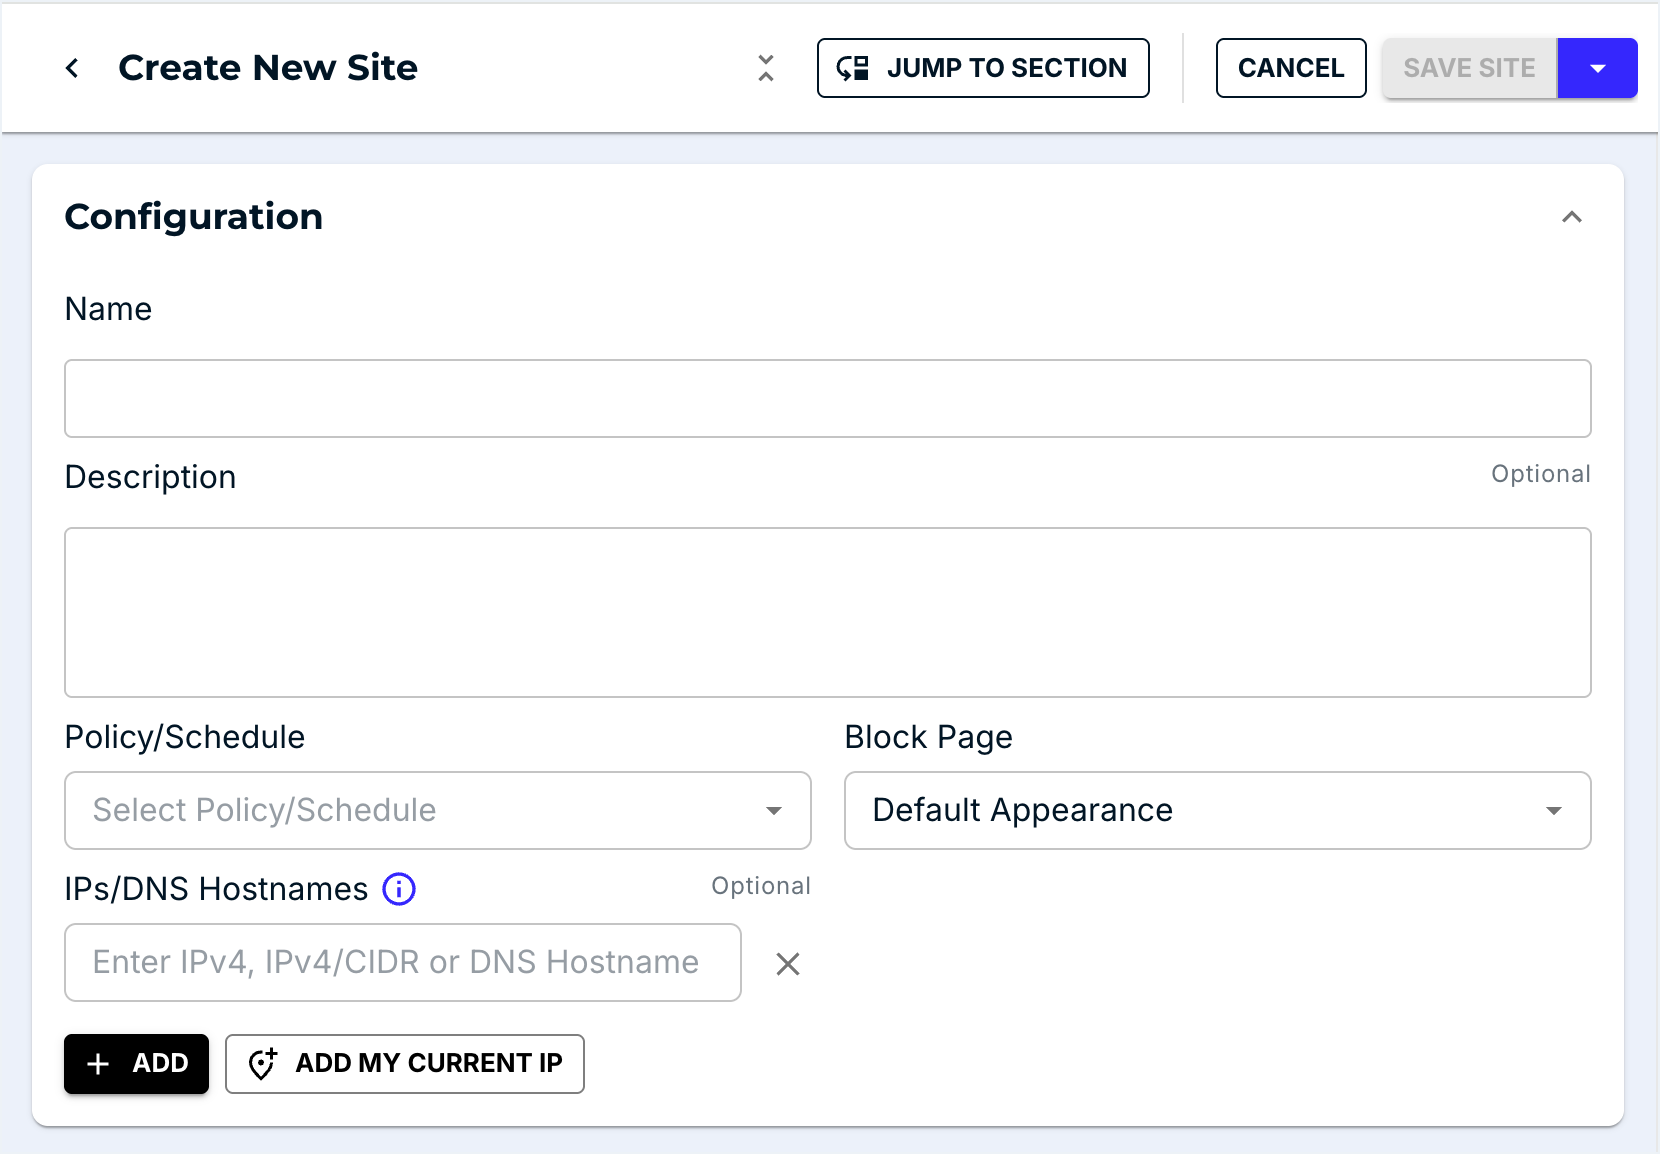Open the Save Site split-button arrow
This screenshot has height=1154, width=1660.
click(1597, 67)
